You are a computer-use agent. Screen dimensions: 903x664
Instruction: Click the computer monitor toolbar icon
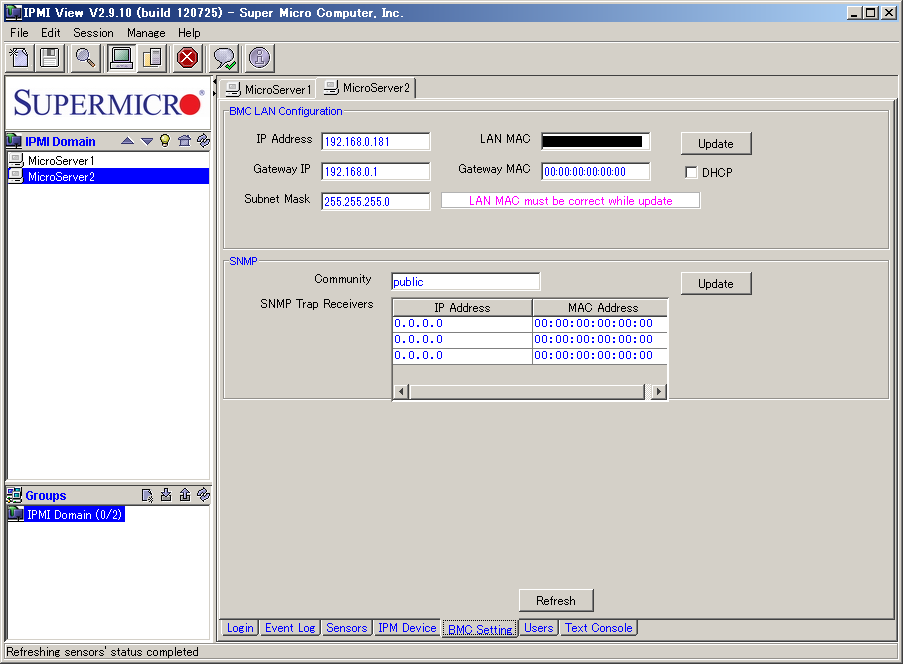pos(121,58)
